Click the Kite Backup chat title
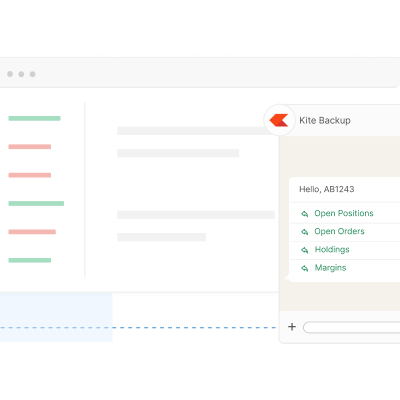This screenshot has height=400, width=400. coord(325,120)
